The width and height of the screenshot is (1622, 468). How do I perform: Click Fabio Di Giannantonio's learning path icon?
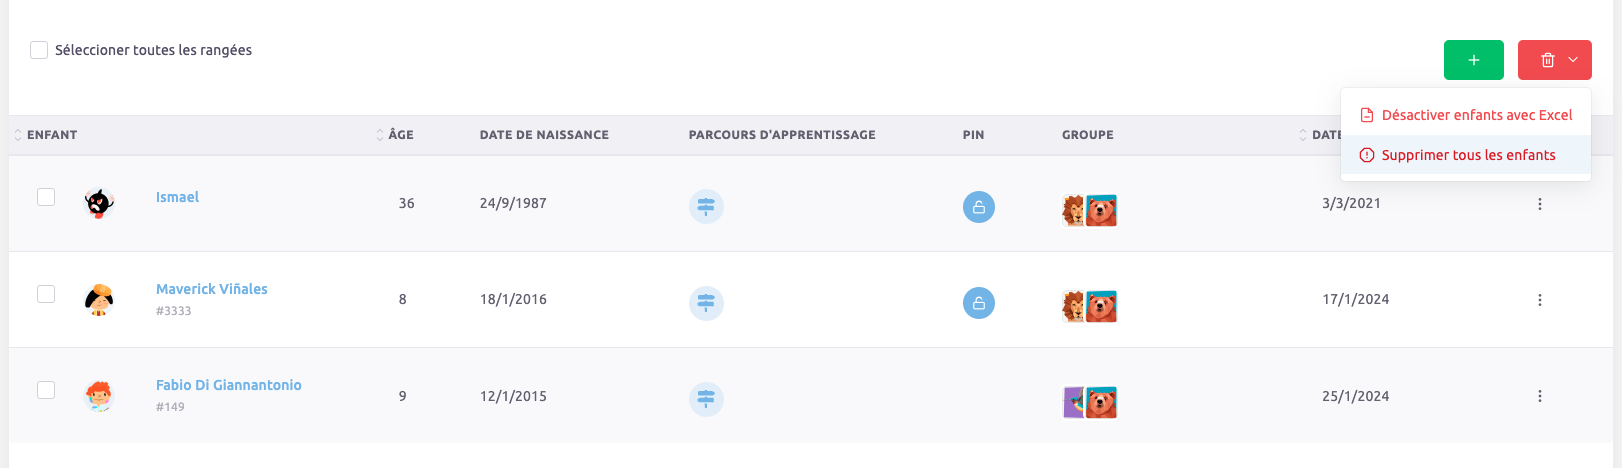pos(706,399)
